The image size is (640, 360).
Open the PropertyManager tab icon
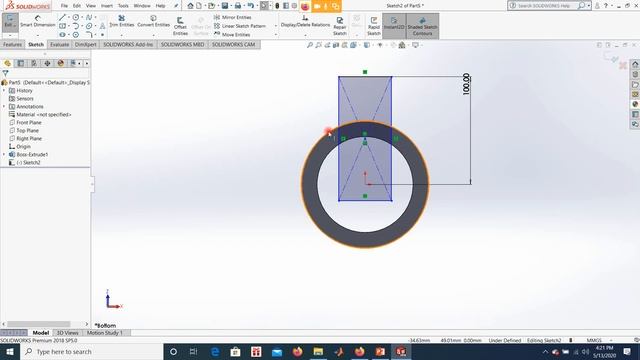[21, 63]
